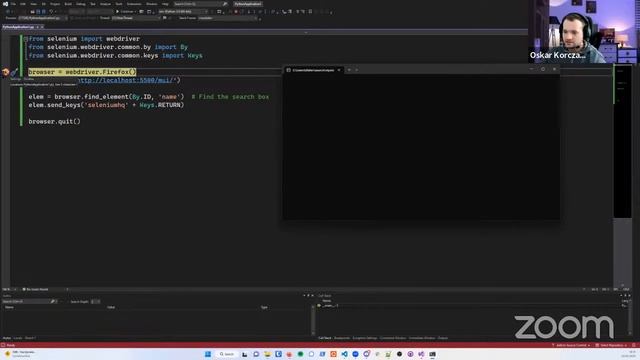Image resolution: width=640 pixels, height=360 pixels.
Task: Open the Build menu
Action: click(x=68, y=4)
